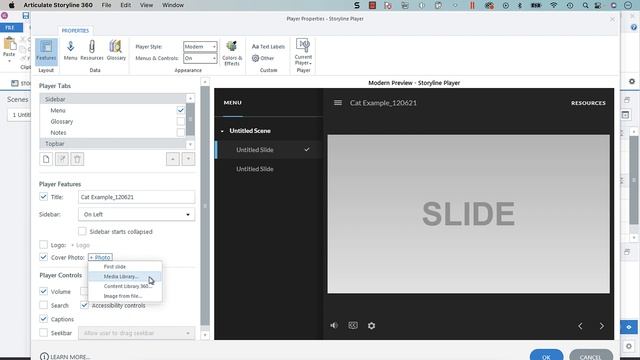The height and width of the screenshot is (360, 640).
Task: Enable the Logo checkbox
Action: [x=44, y=245]
